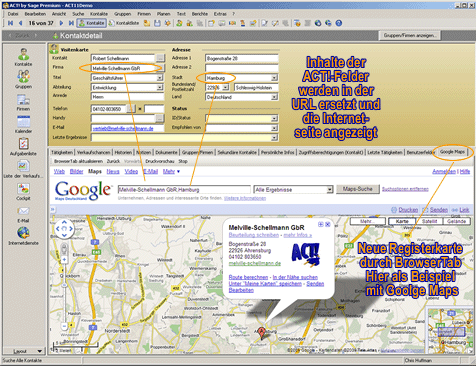Go to the next contact record
Viewport: 476px width, 366px height.
tap(61, 23)
